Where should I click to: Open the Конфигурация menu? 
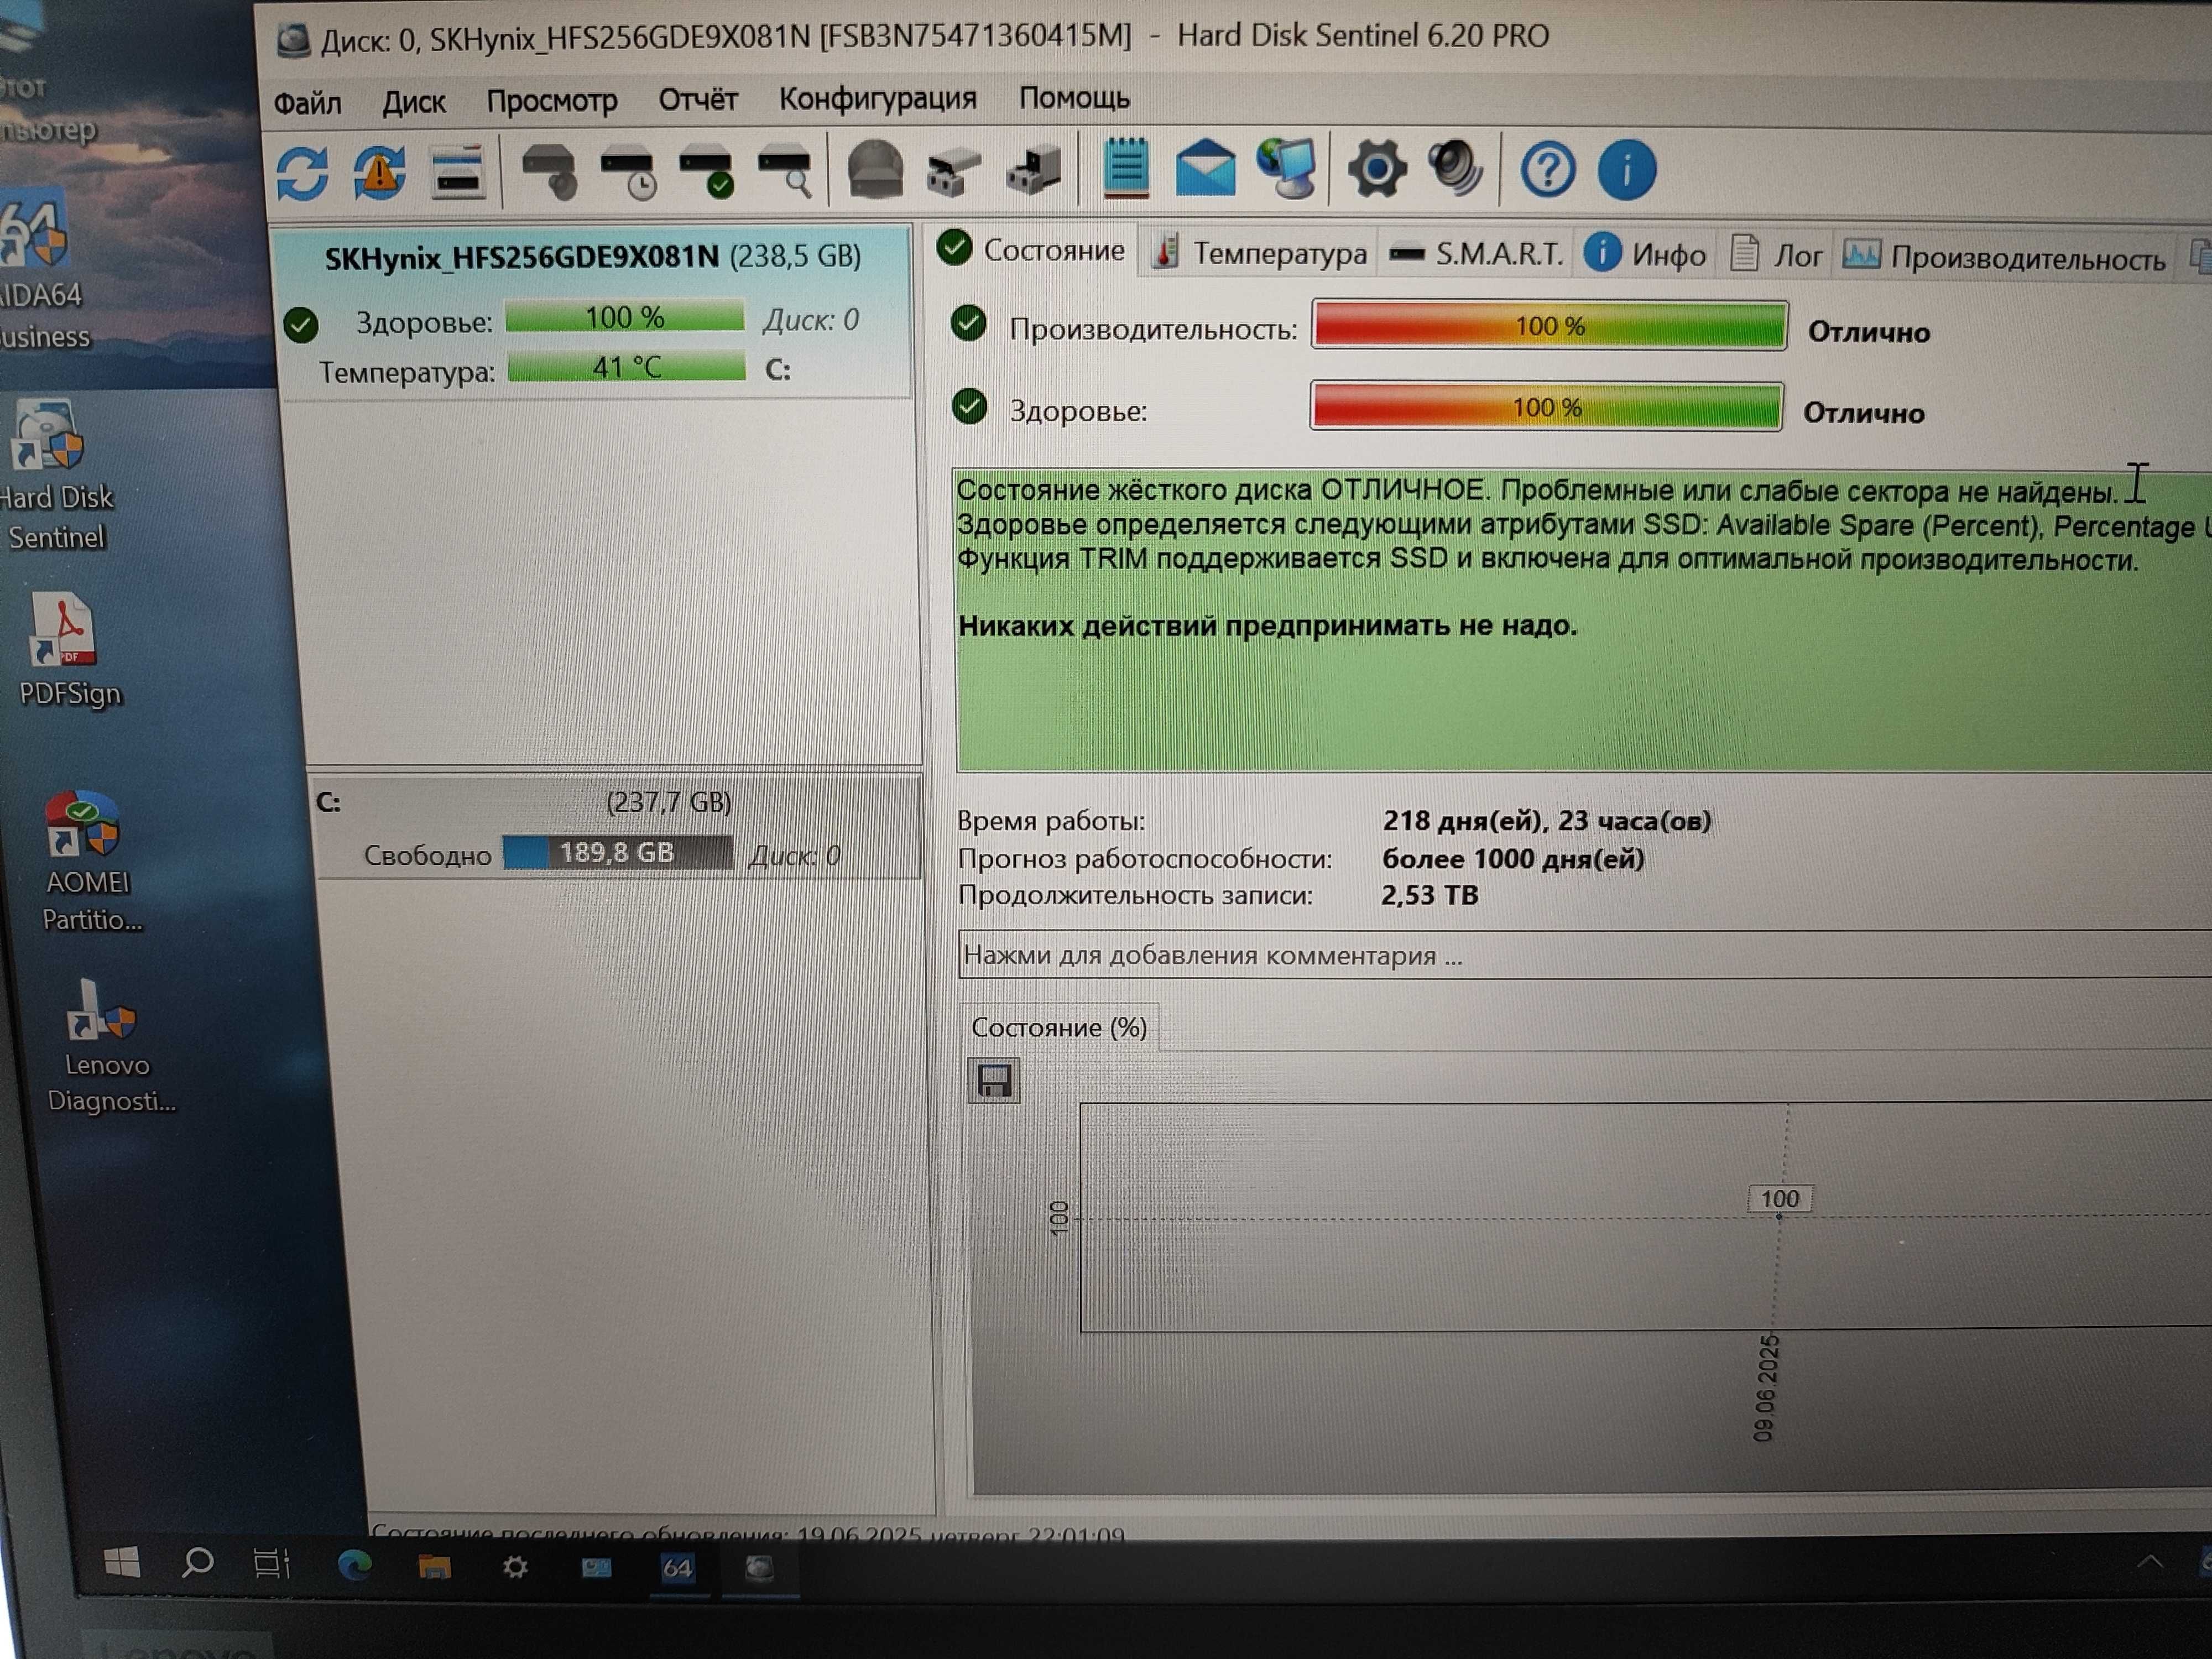(x=878, y=98)
